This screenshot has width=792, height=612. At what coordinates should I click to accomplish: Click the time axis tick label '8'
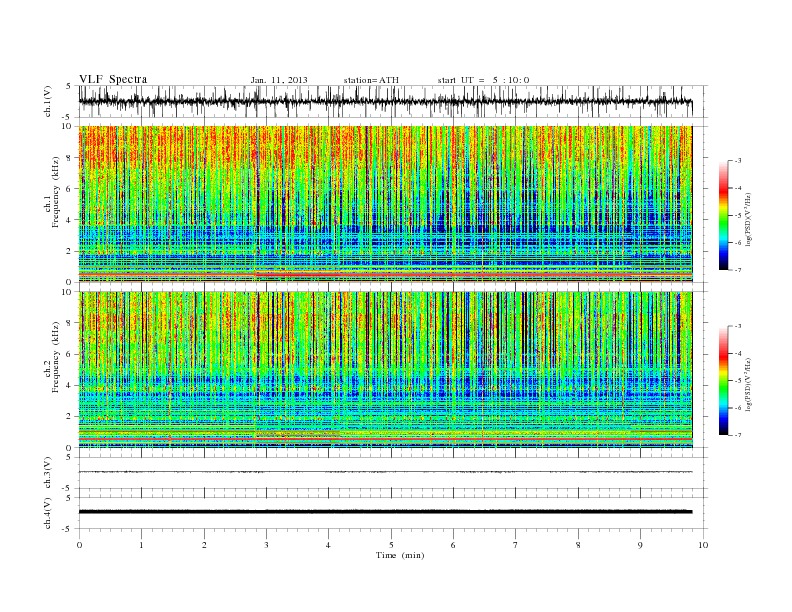(x=578, y=545)
